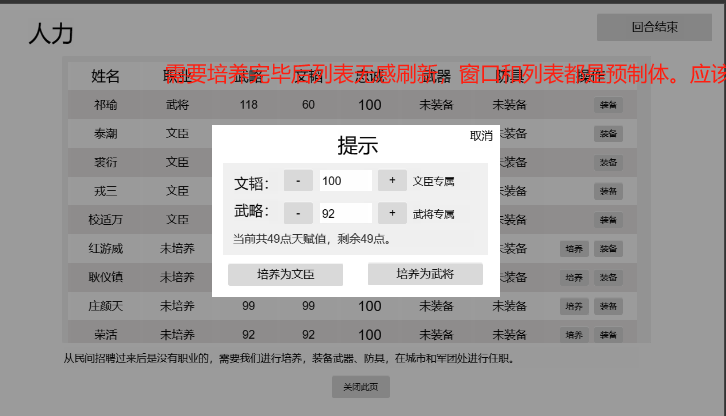Click 培养 button in 荣活 row
This screenshot has height=416, width=726.
coord(574,335)
